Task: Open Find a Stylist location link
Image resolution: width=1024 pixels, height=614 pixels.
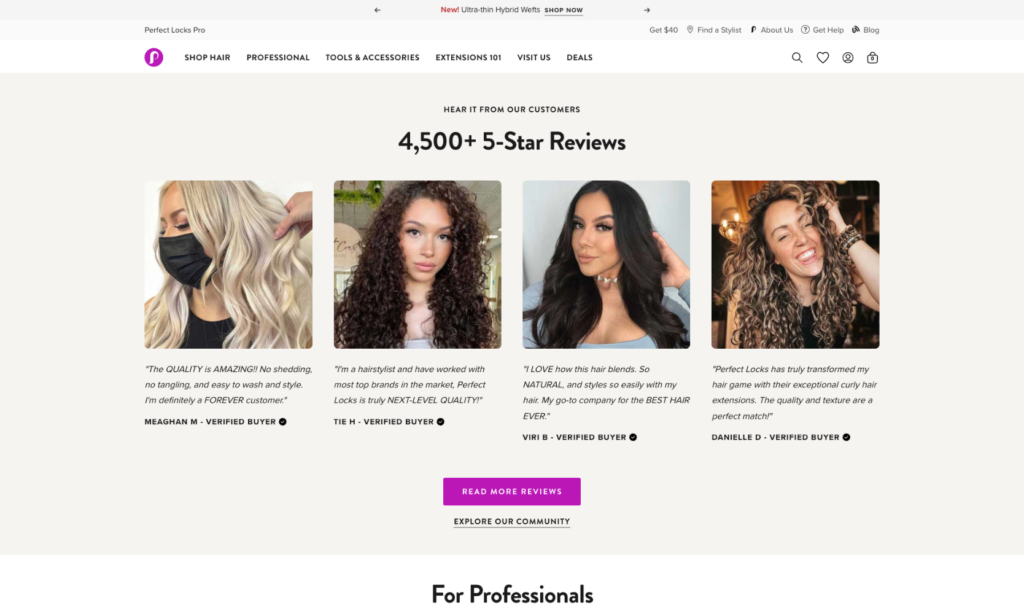Action: coord(714,30)
